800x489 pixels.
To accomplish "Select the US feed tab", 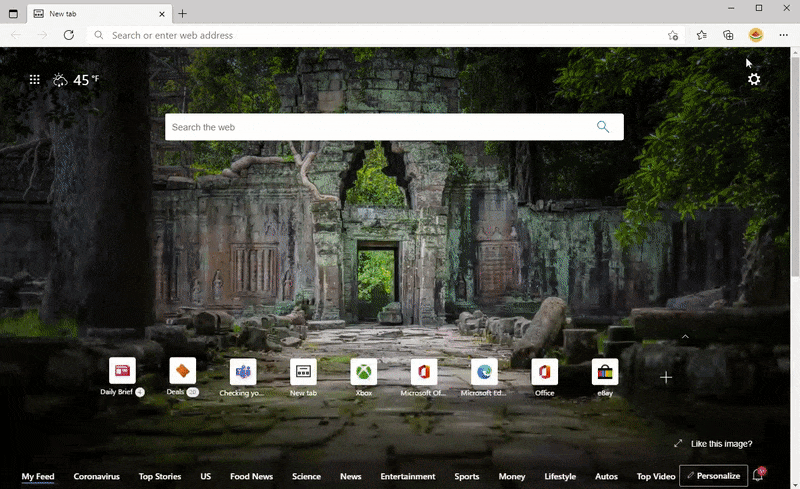I will point(206,476).
